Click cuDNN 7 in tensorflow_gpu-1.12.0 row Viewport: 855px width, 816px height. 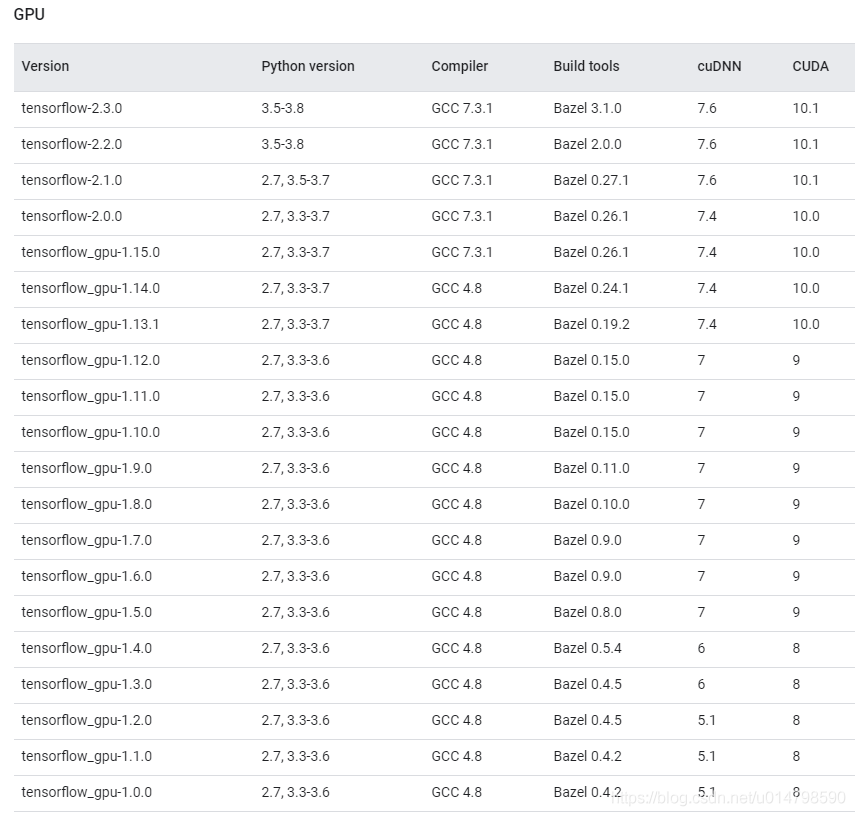(x=701, y=360)
